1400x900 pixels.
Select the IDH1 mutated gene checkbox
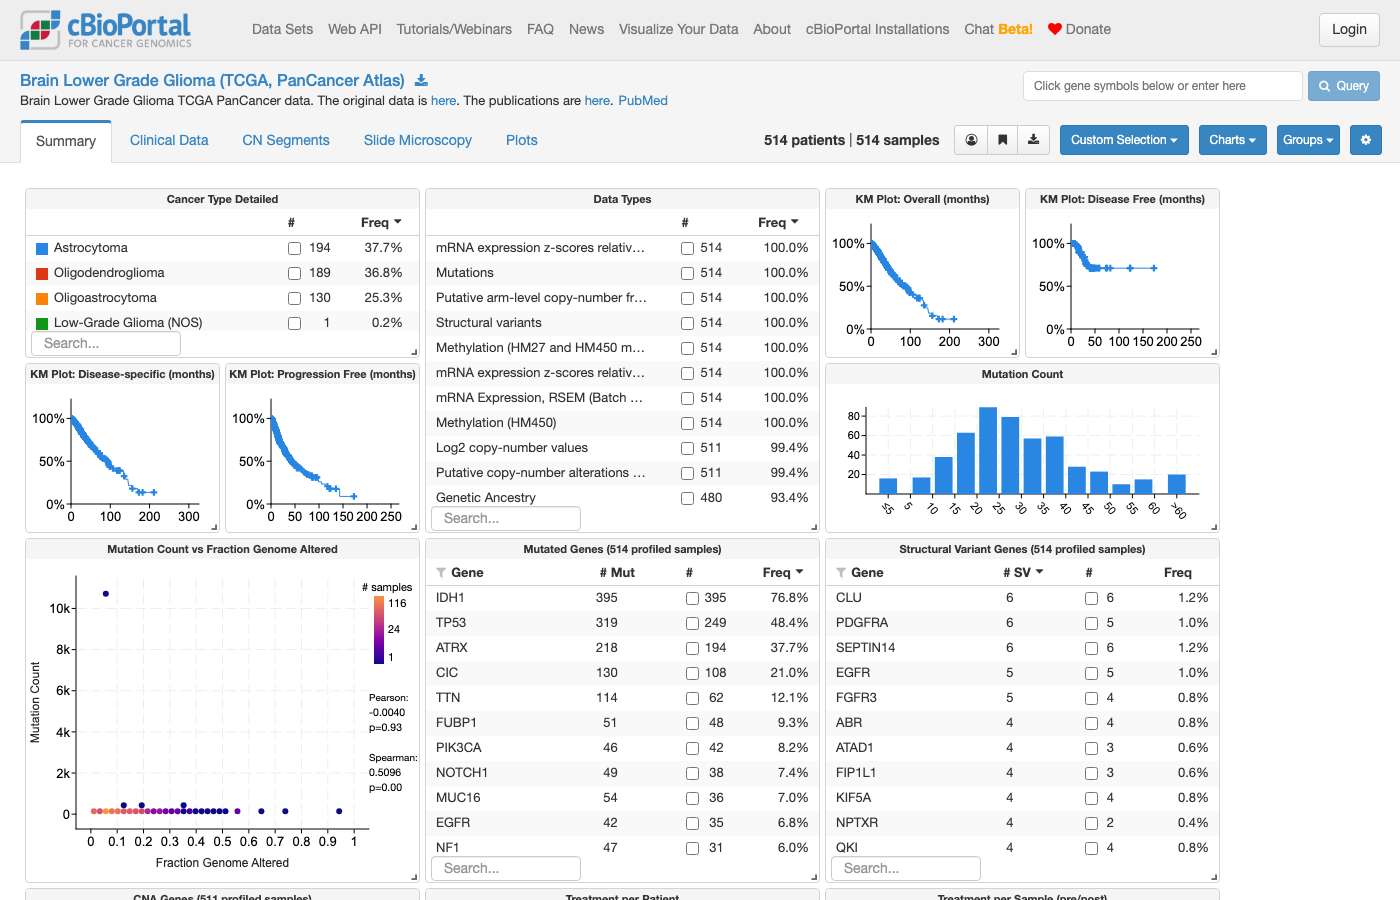pyautogui.click(x=692, y=598)
